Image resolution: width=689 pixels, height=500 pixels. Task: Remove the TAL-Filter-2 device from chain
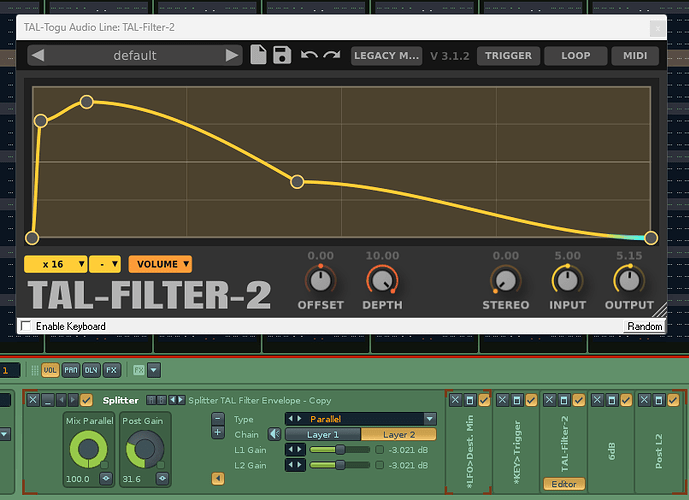[549, 400]
